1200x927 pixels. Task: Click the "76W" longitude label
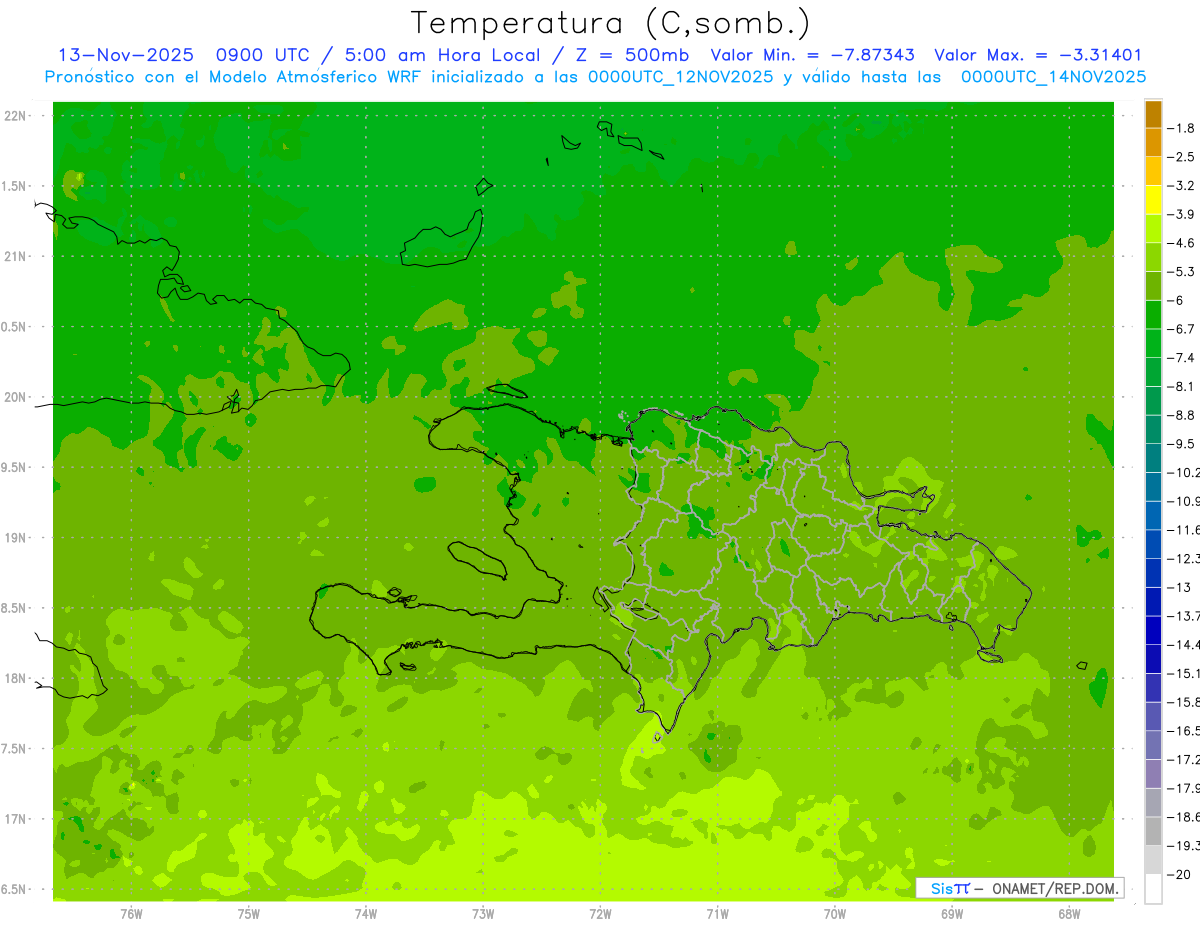pyautogui.click(x=131, y=913)
